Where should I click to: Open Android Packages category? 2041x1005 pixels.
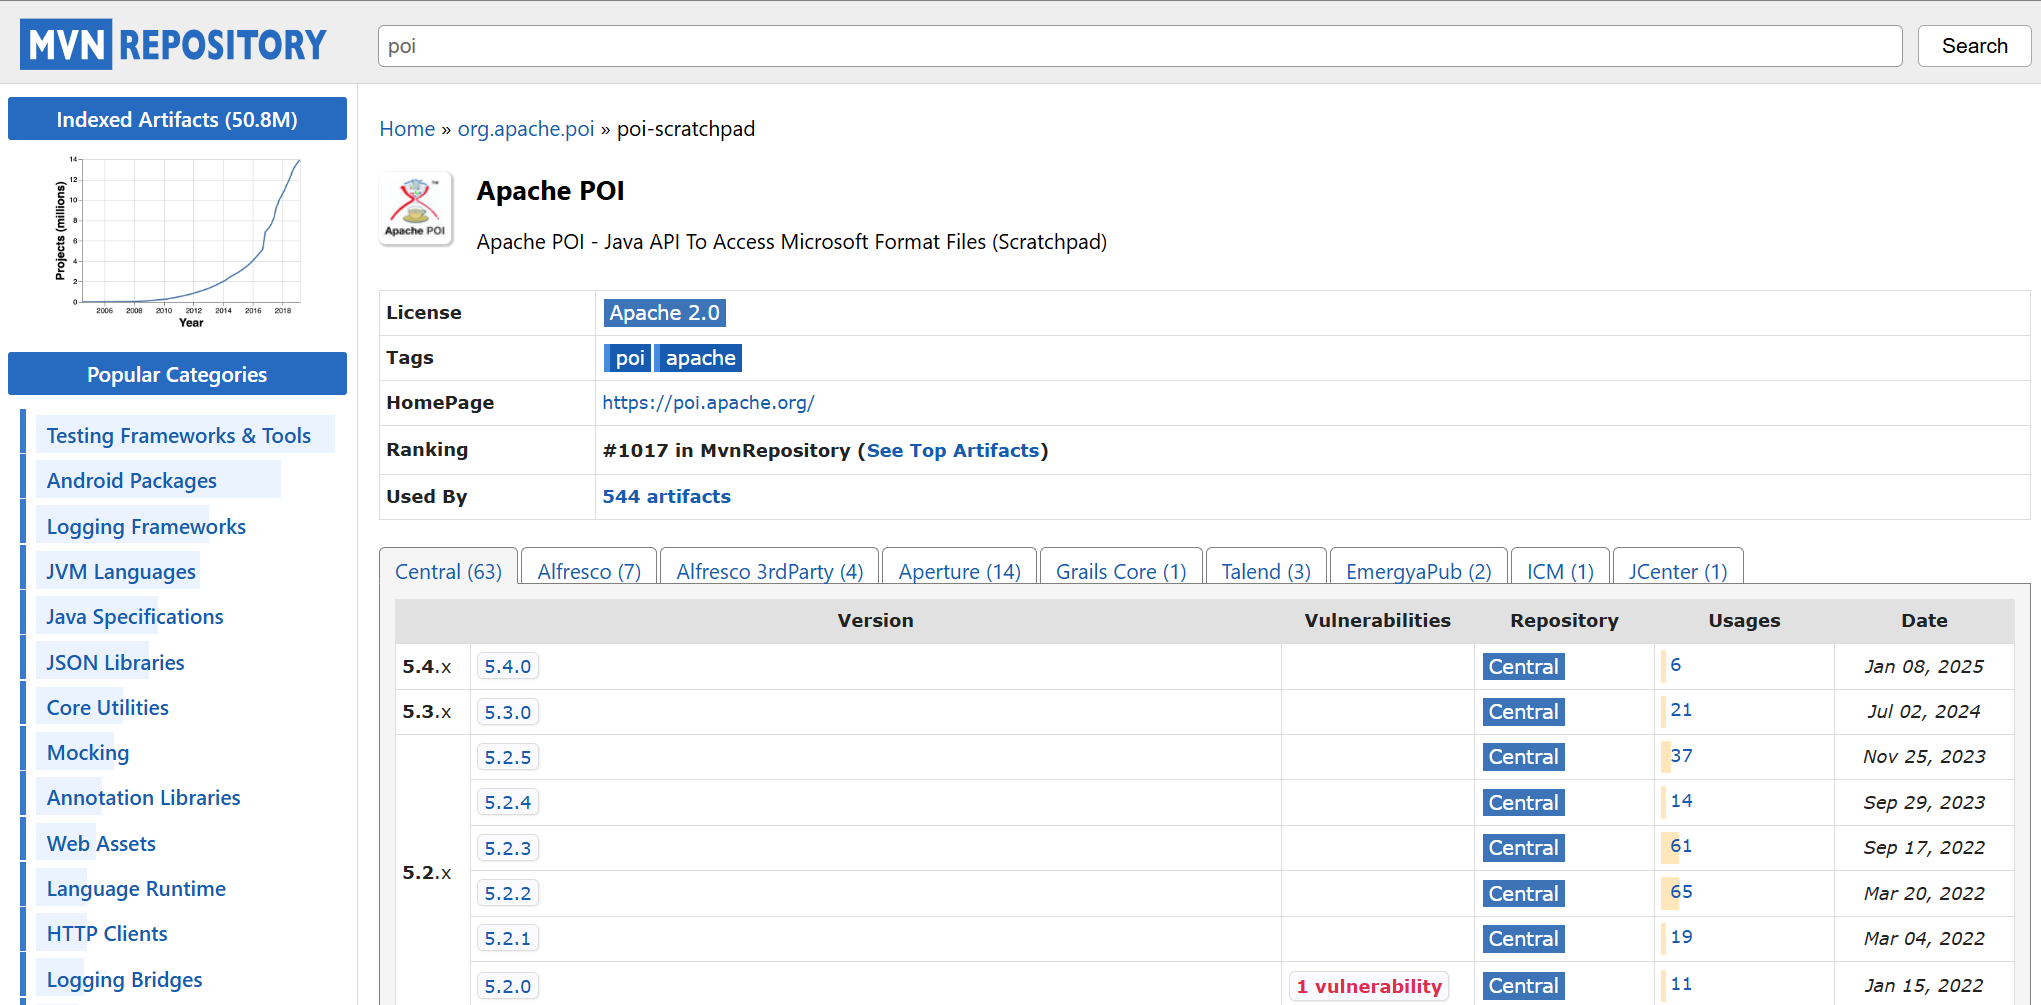coord(131,481)
